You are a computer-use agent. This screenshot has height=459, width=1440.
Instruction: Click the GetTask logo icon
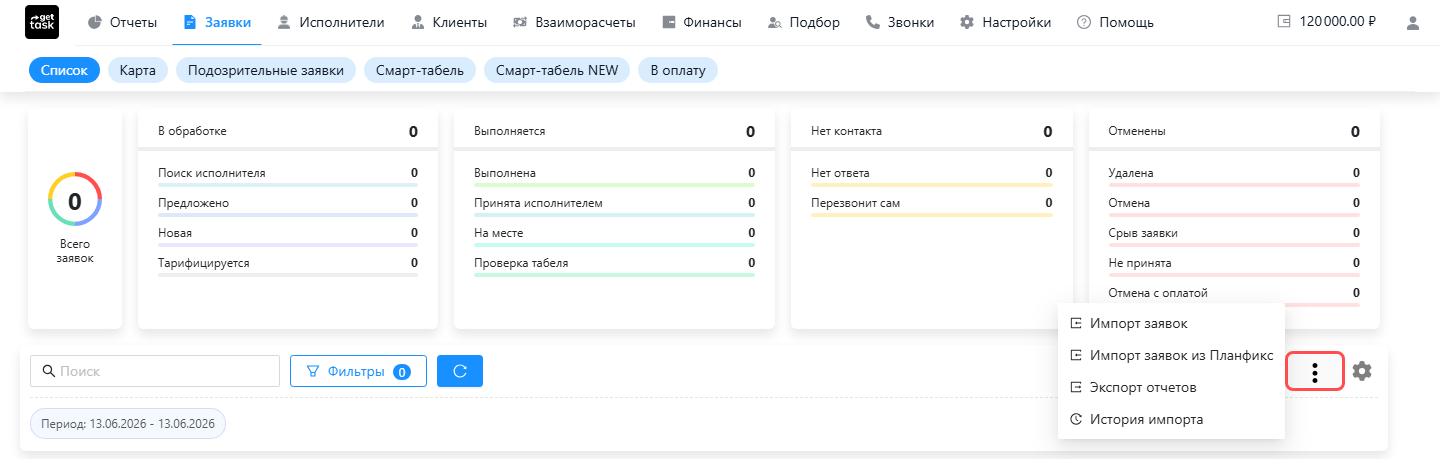point(41,22)
